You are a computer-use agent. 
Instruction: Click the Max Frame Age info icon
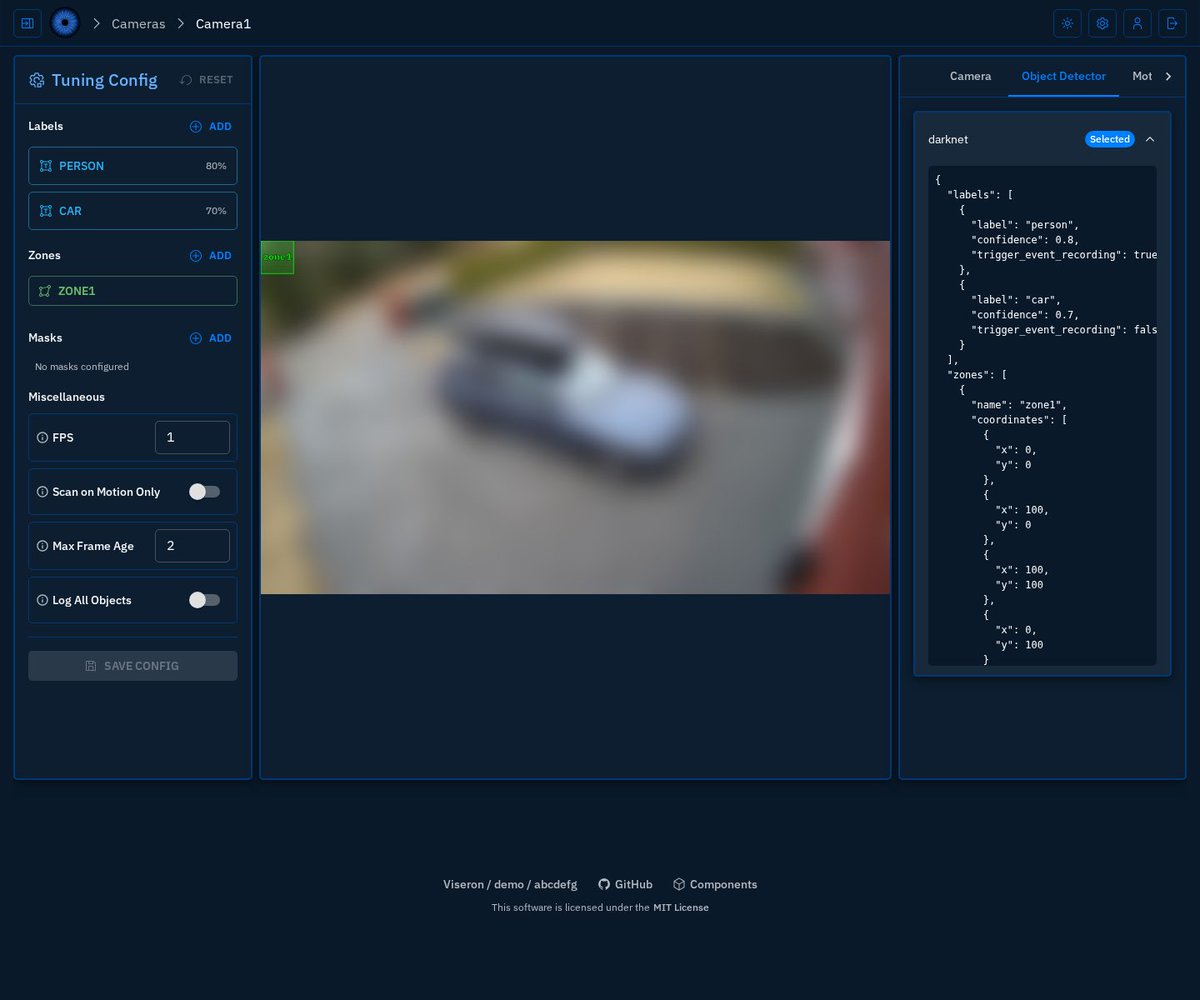coord(42,546)
